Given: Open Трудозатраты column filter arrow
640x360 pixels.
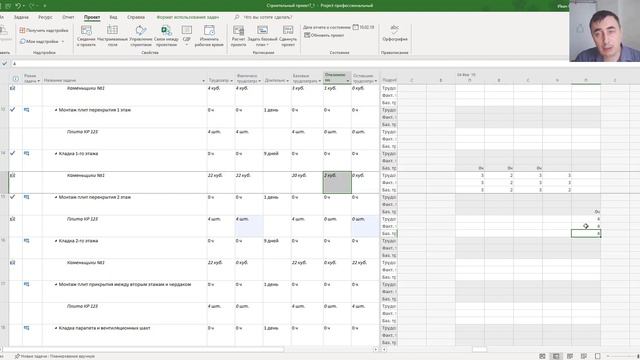Looking at the screenshot, I should pyautogui.click(x=231, y=81).
